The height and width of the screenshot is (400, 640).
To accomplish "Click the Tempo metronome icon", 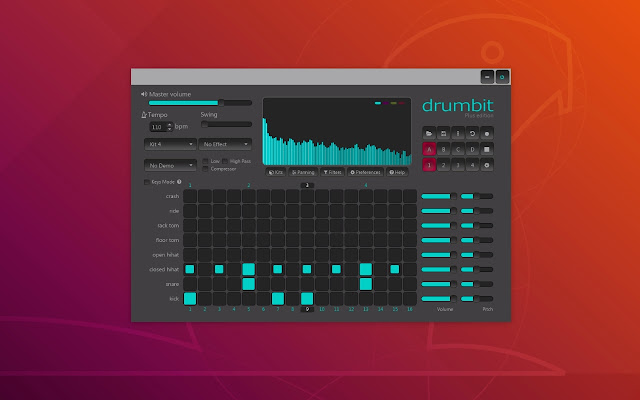I will [144, 115].
